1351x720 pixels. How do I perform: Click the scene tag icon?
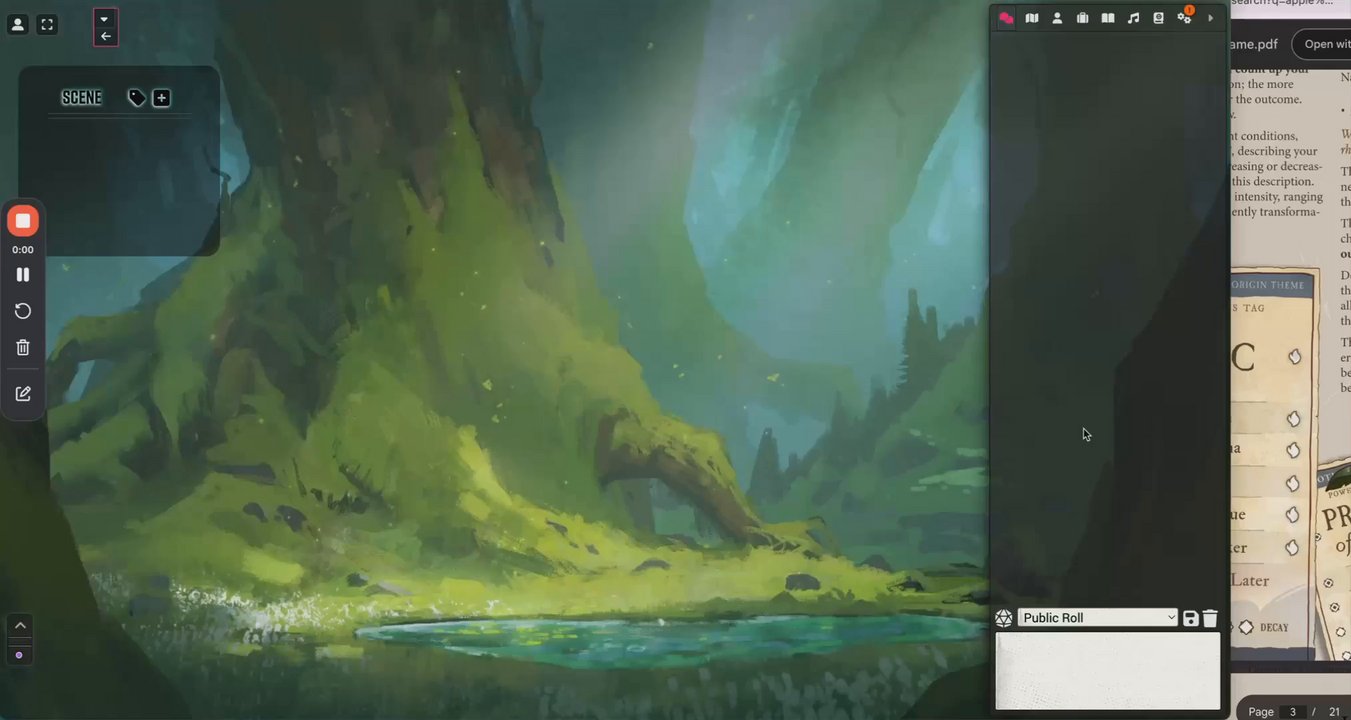click(x=137, y=98)
